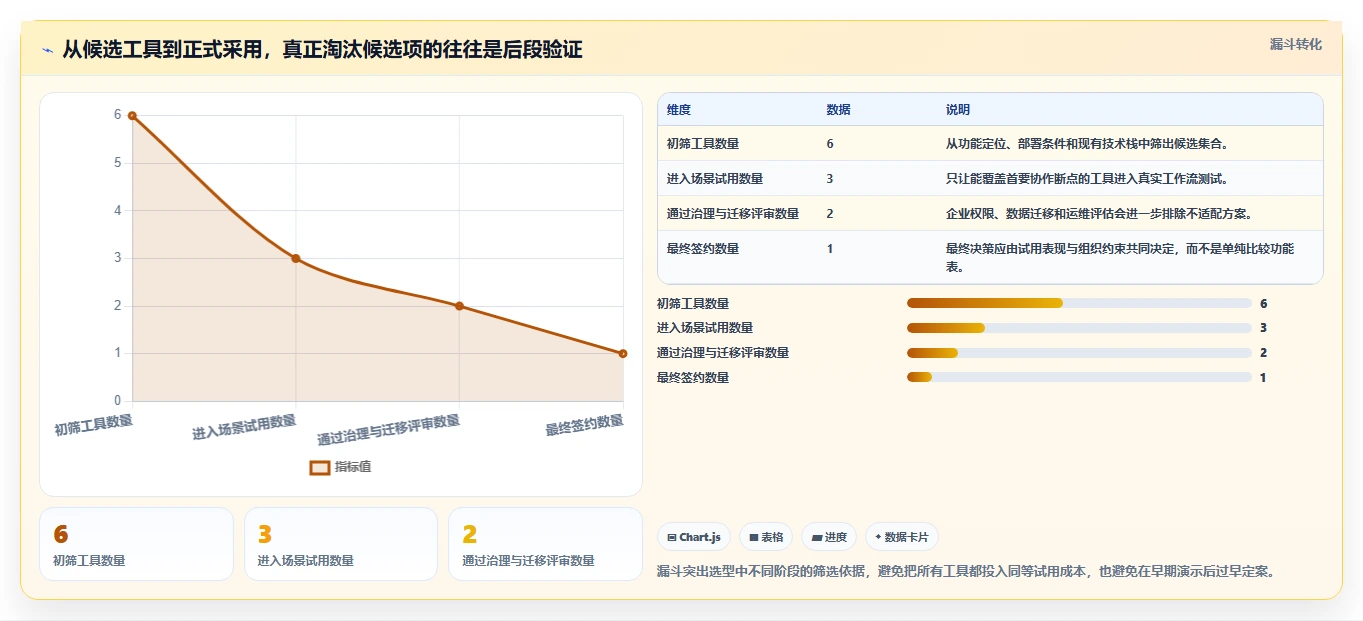Click the 指标值 legend label
1363x621 pixels.
353,467
